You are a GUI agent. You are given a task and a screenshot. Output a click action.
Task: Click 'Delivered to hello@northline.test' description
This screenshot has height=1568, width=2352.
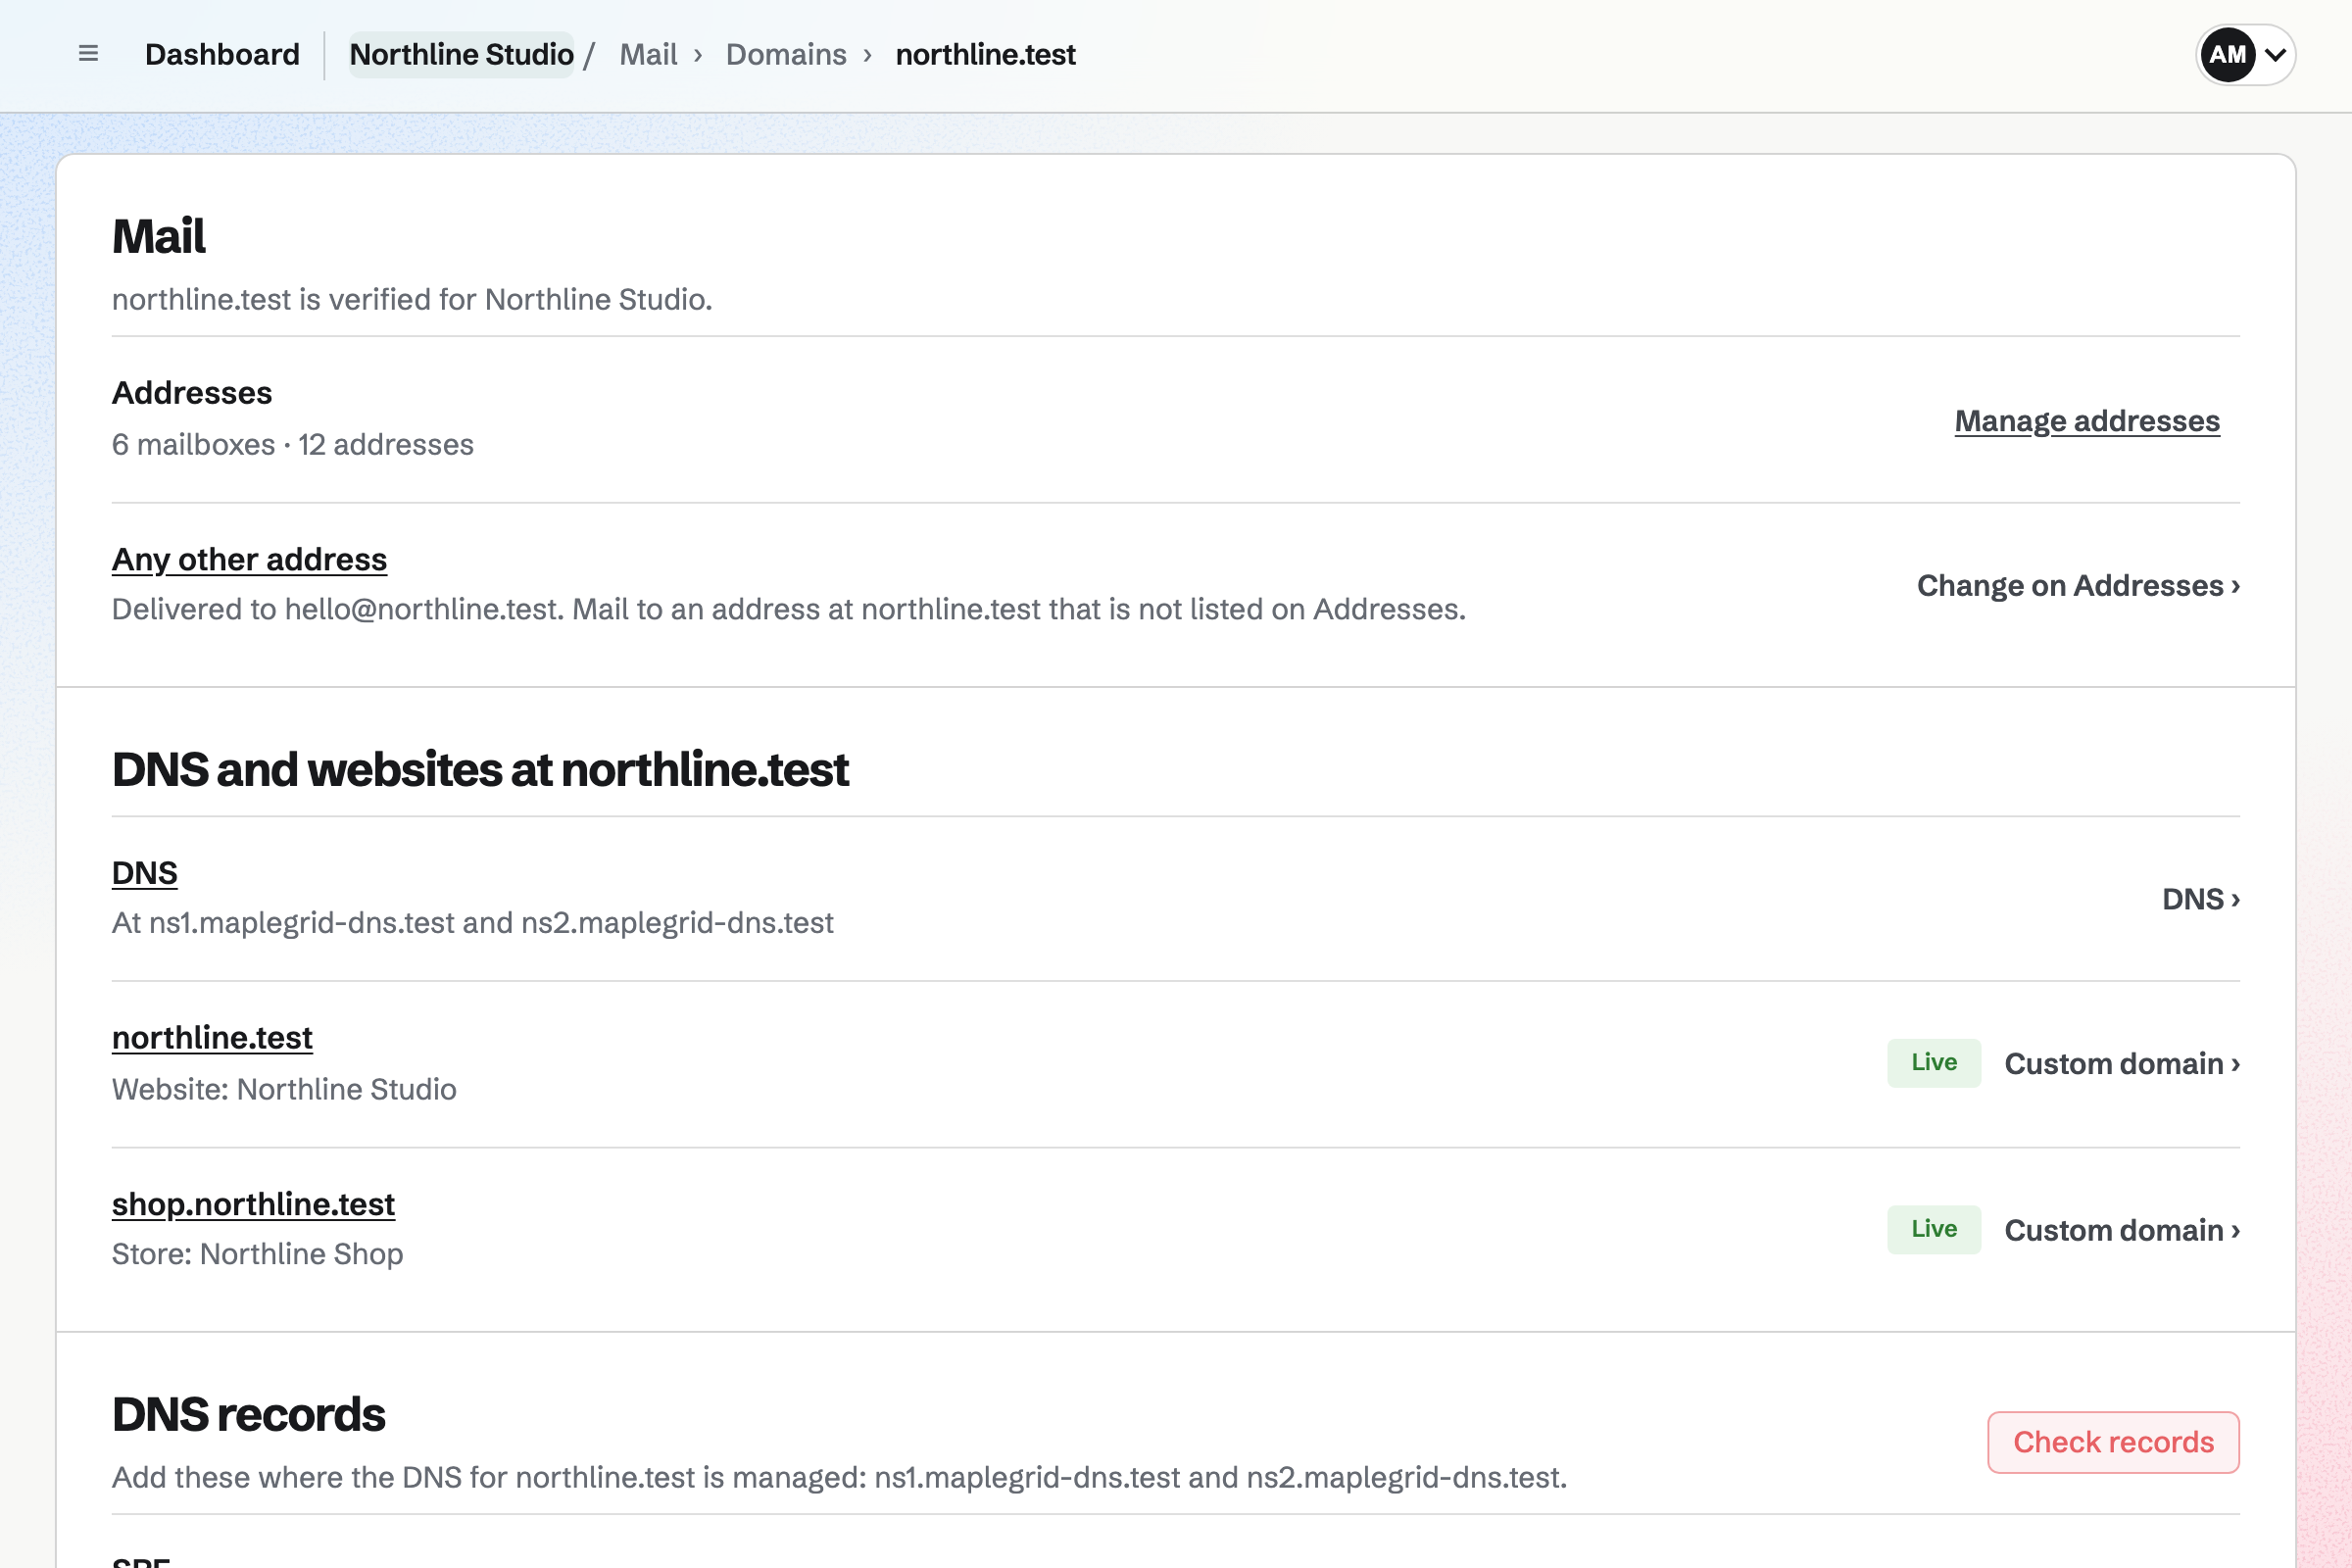(x=789, y=610)
